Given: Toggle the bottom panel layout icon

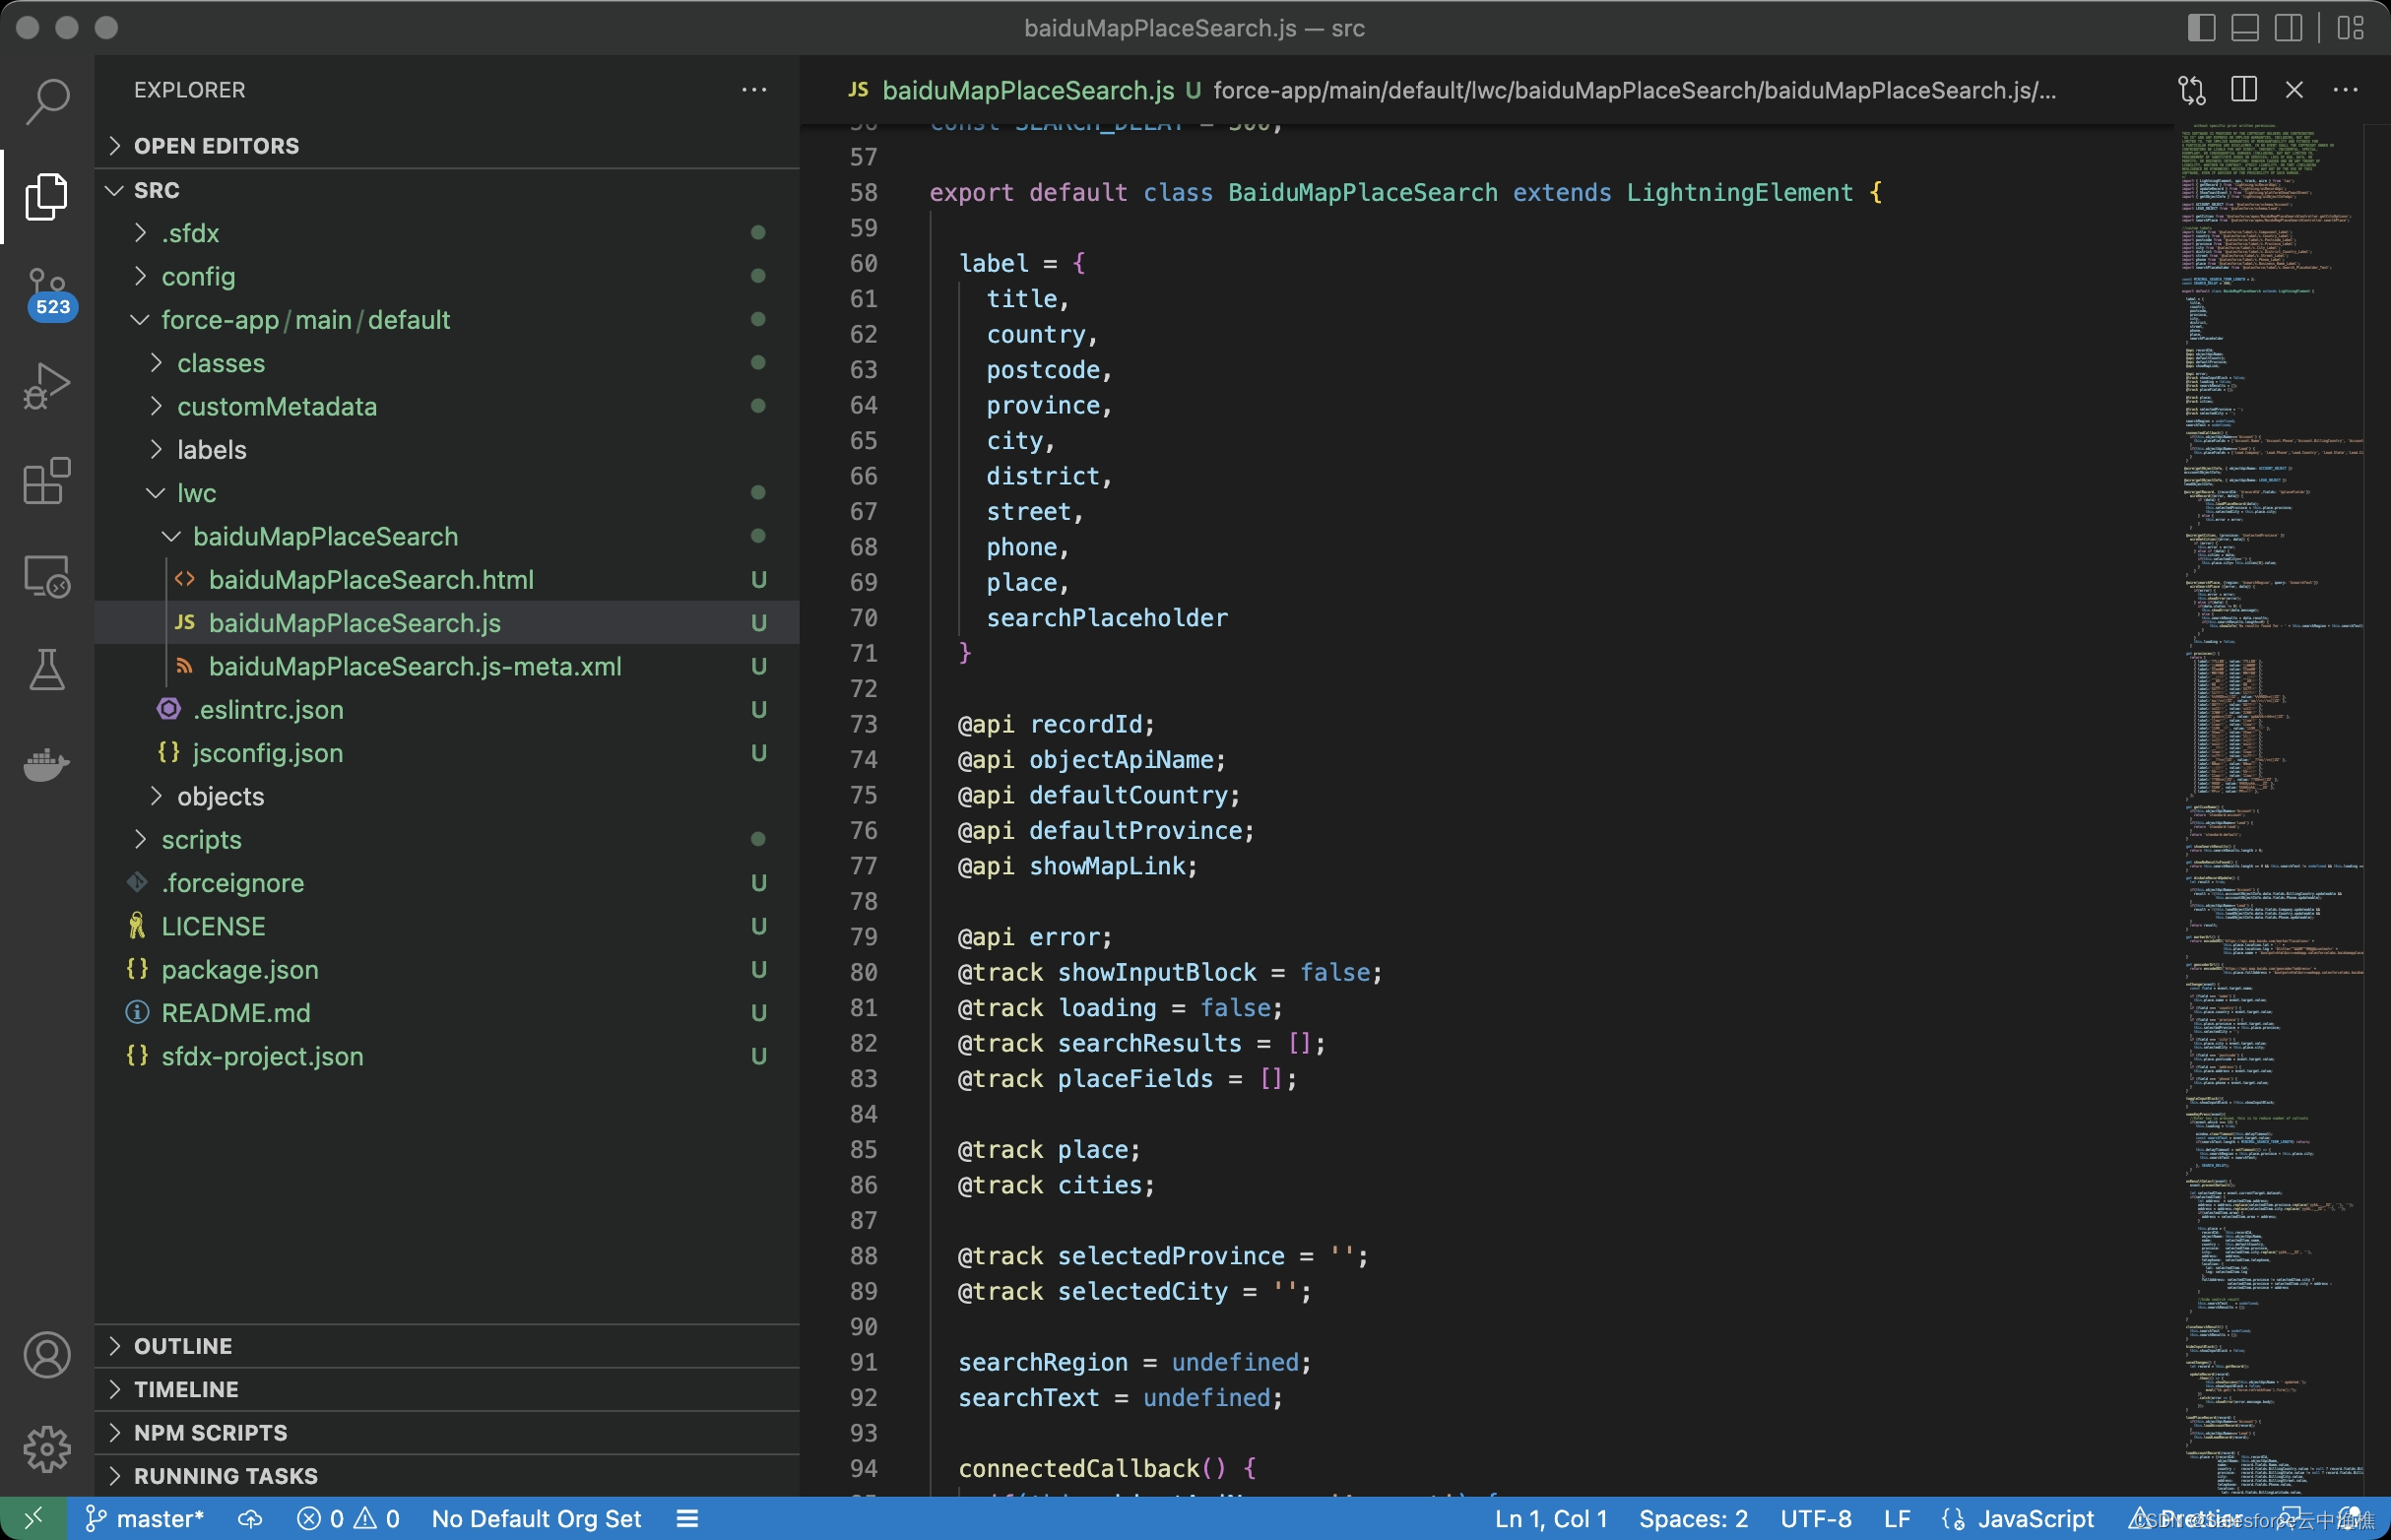Looking at the screenshot, I should click(2245, 28).
